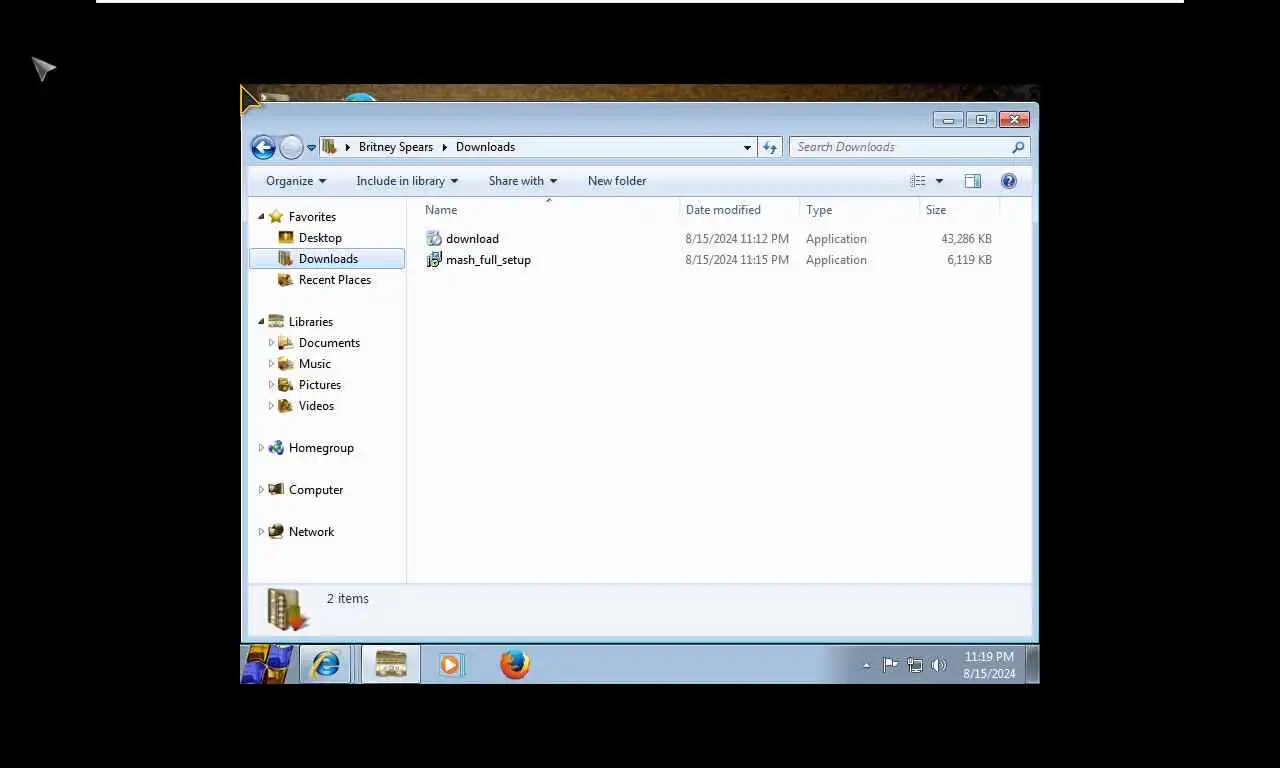Image resolution: width=1280 pixels, height=768 pixels.
Task: Open Action Center flag icon
Action: point(890,665)
